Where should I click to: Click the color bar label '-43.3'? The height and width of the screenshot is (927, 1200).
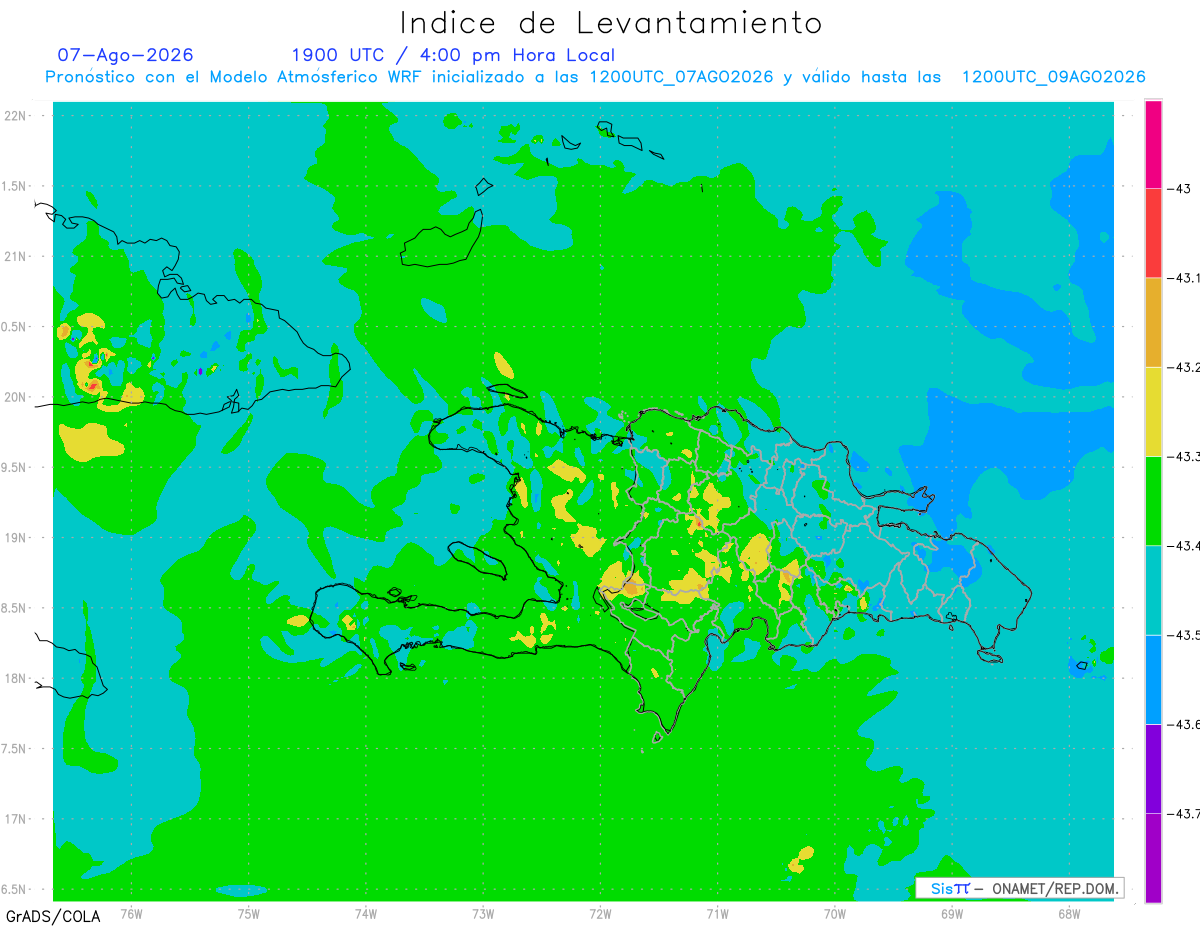1184,456
